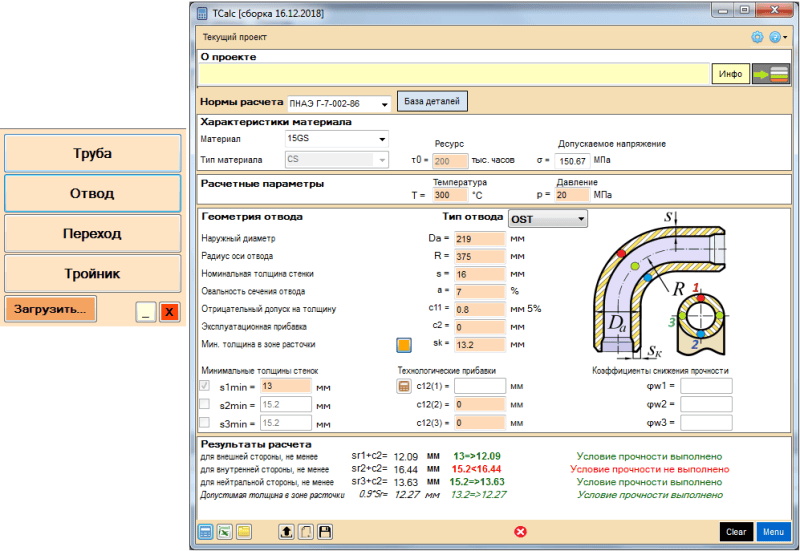
Task: Click the calculator icon next to c12(1)
Action: click(404, 386)
